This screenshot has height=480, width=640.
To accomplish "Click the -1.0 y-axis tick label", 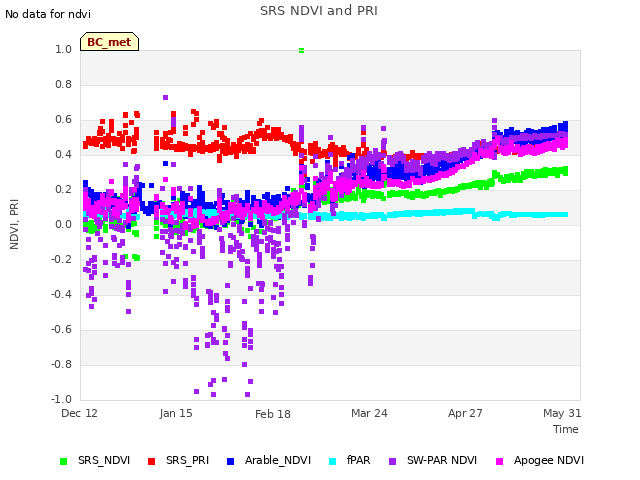I will pos(61,399).
